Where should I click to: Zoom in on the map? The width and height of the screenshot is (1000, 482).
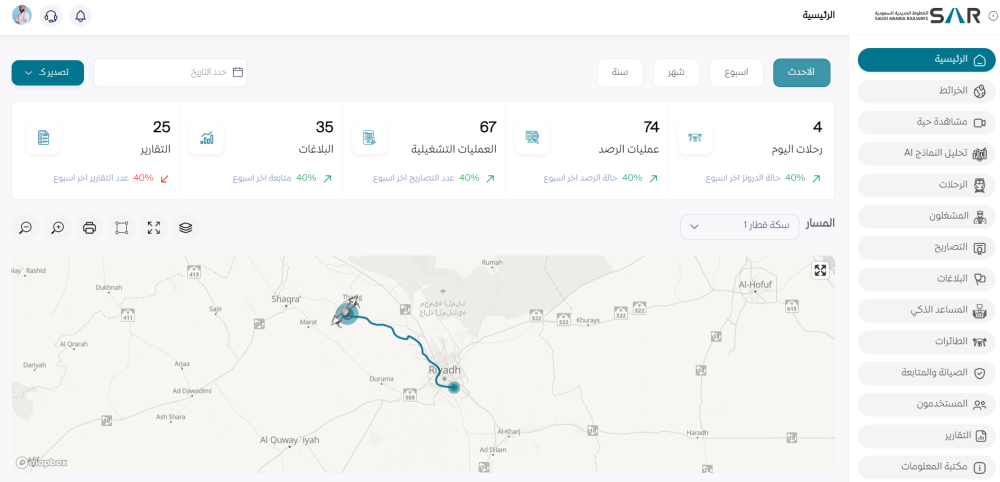click(x=58, y=228)
